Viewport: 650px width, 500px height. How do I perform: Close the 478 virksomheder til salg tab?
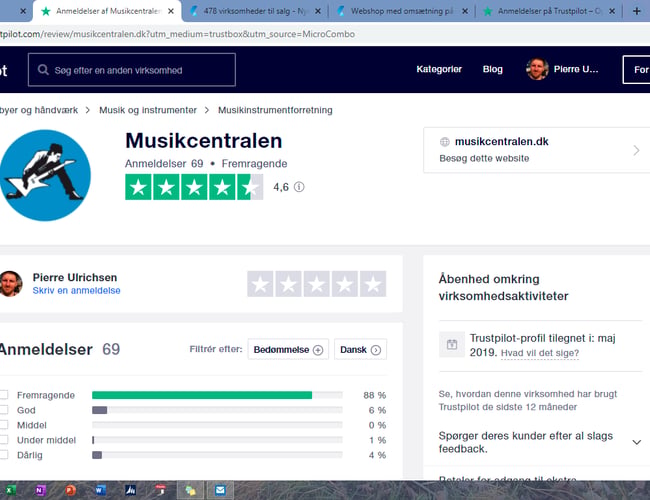[318, 11]
